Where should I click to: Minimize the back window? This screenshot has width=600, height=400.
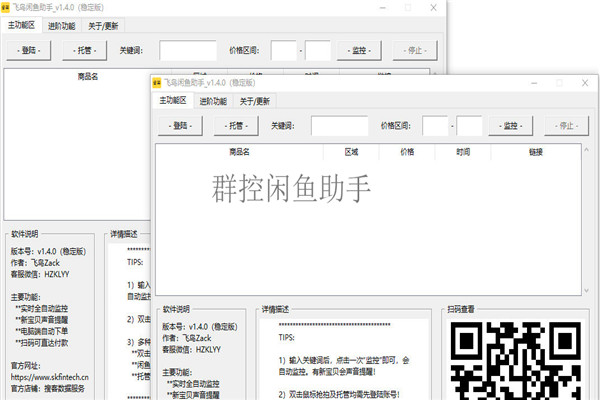pos(383,8)
